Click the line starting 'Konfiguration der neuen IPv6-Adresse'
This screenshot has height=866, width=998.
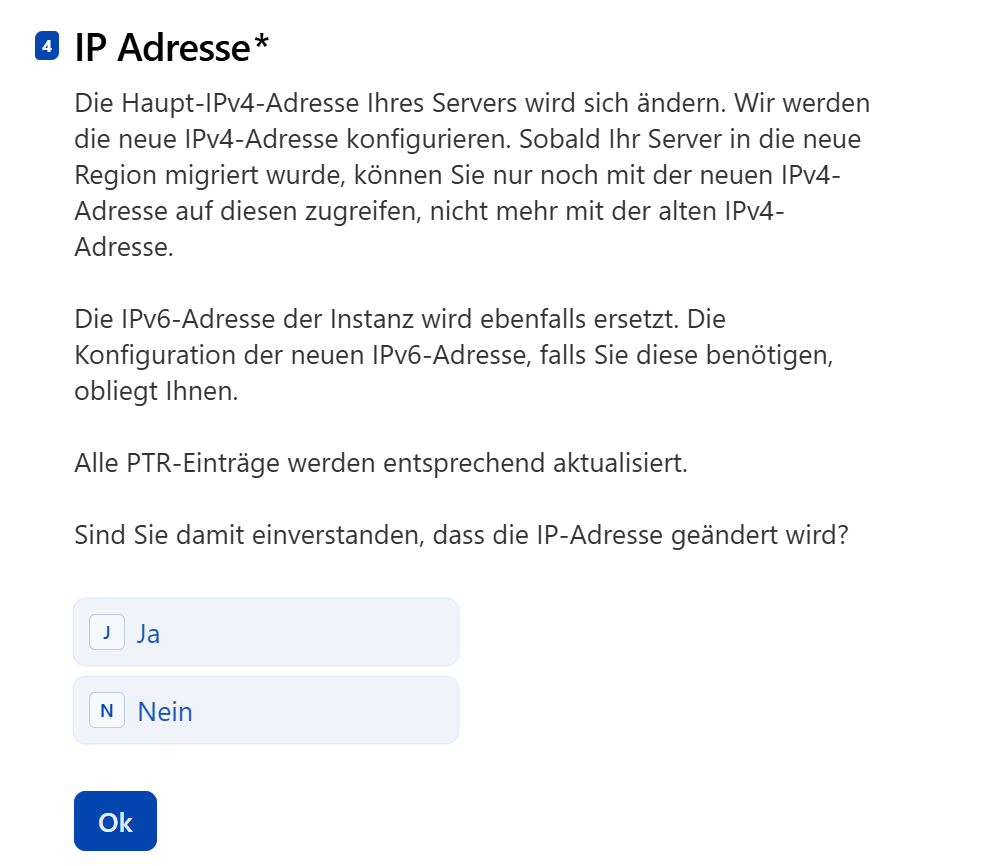(454, 355)
